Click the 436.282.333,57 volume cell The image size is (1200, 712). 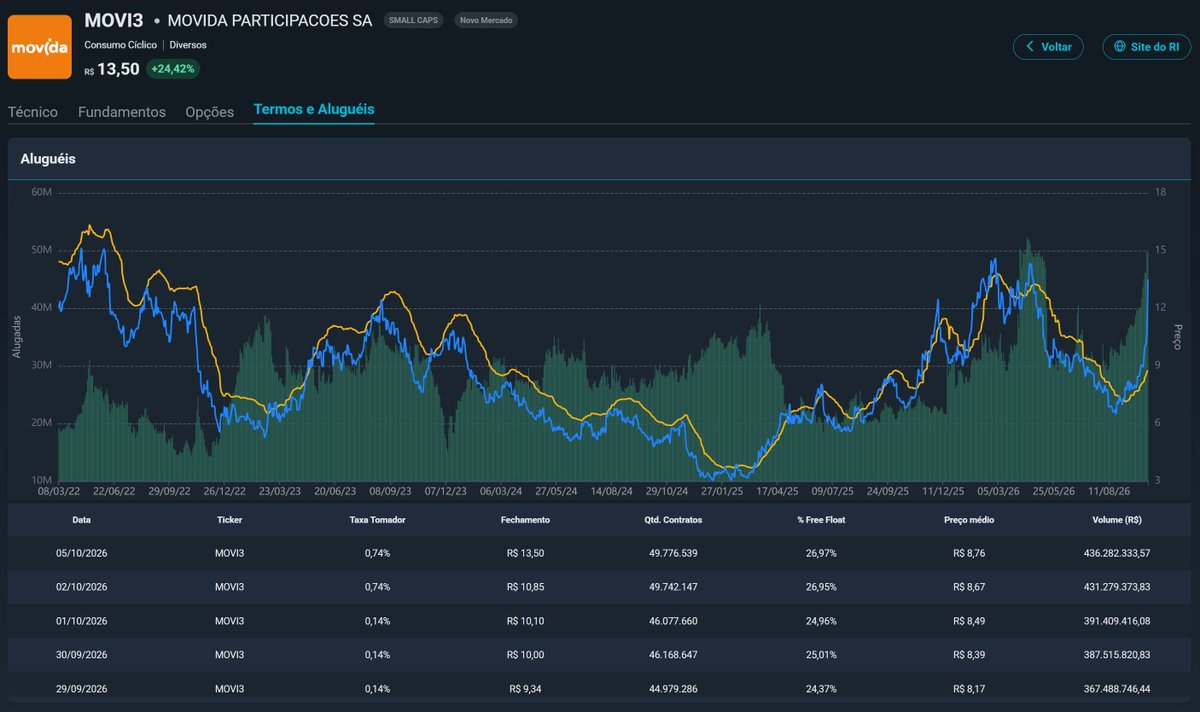tap(1117, 553)
